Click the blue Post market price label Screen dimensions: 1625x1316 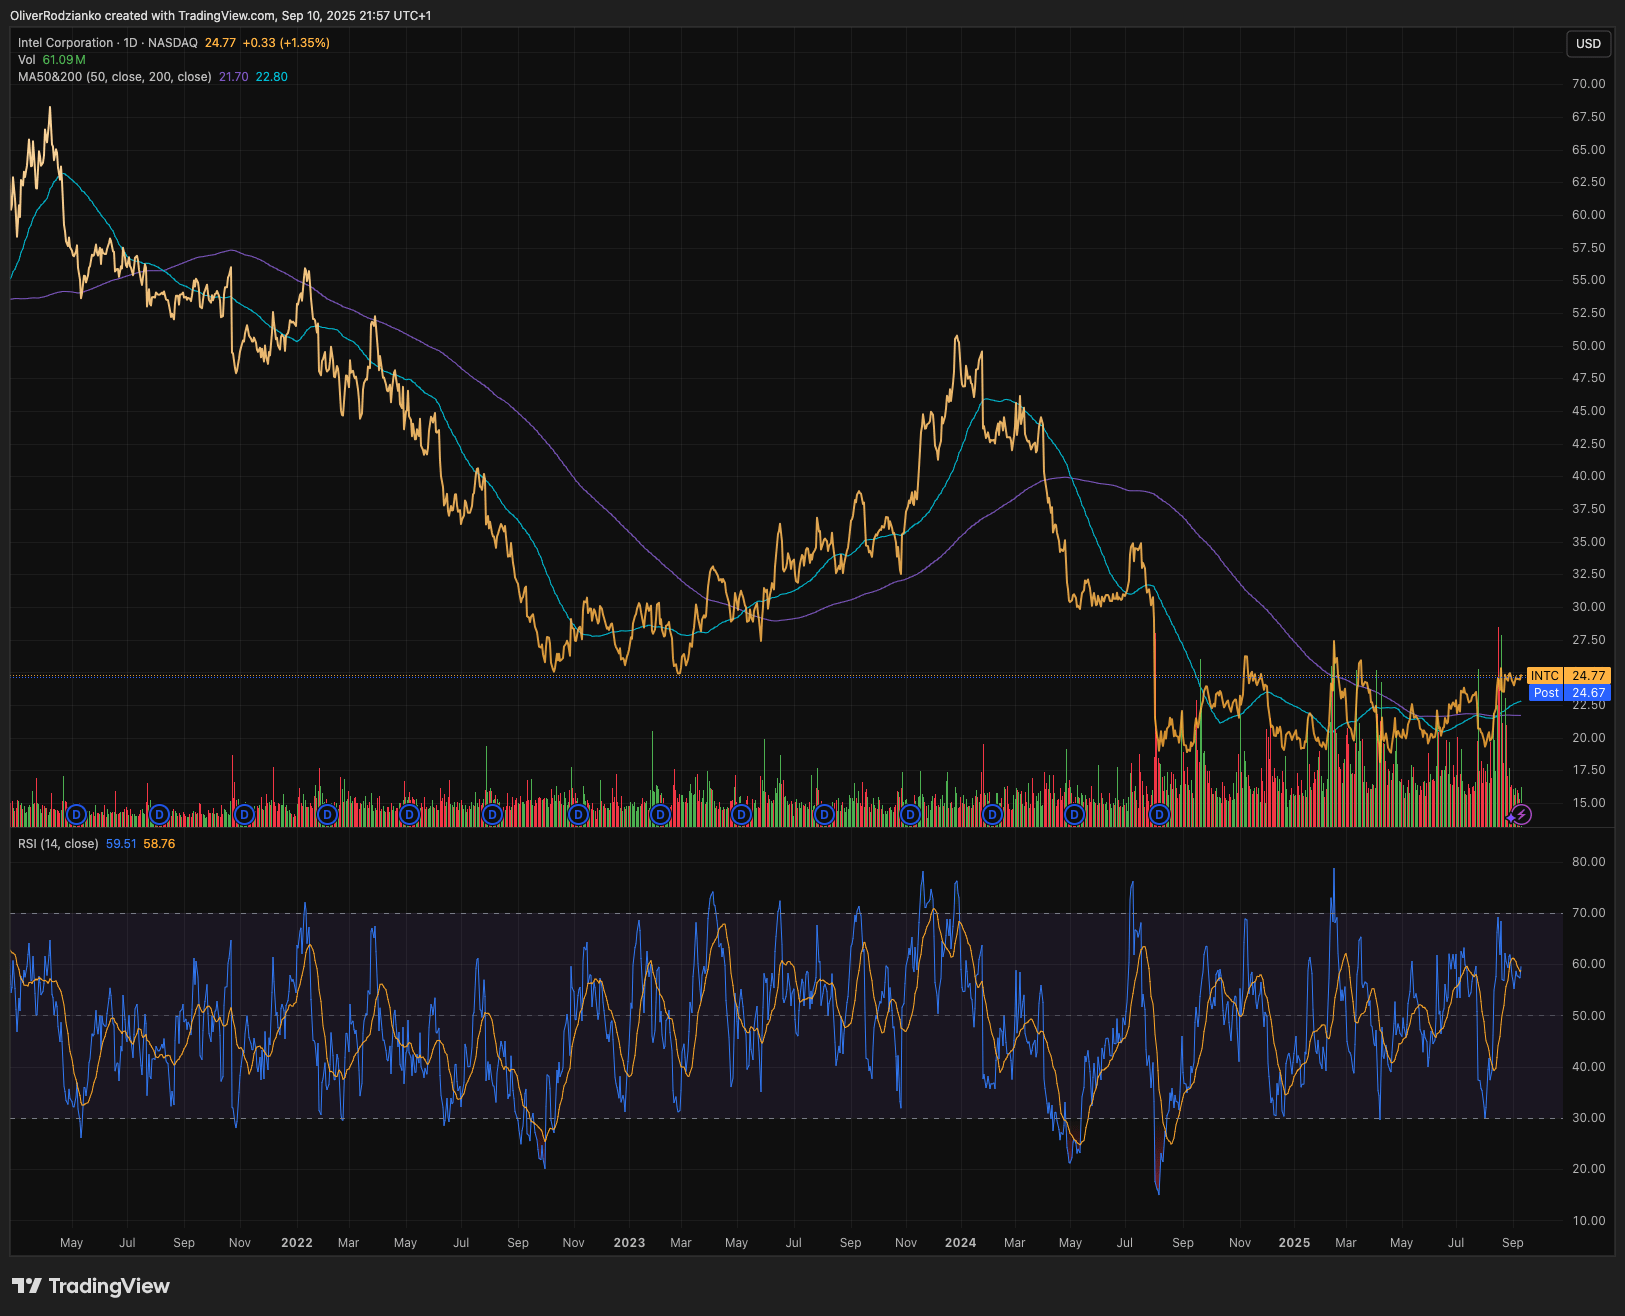(x=1568, y=693)
